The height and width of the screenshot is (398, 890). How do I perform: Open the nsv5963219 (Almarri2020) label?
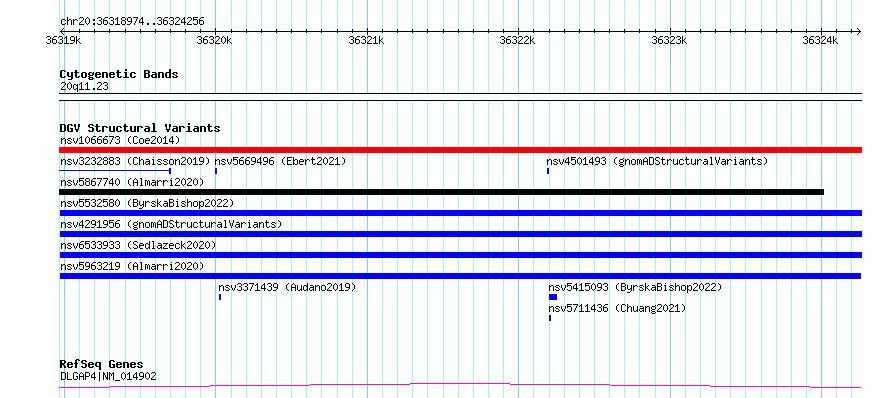coord(132,266)
